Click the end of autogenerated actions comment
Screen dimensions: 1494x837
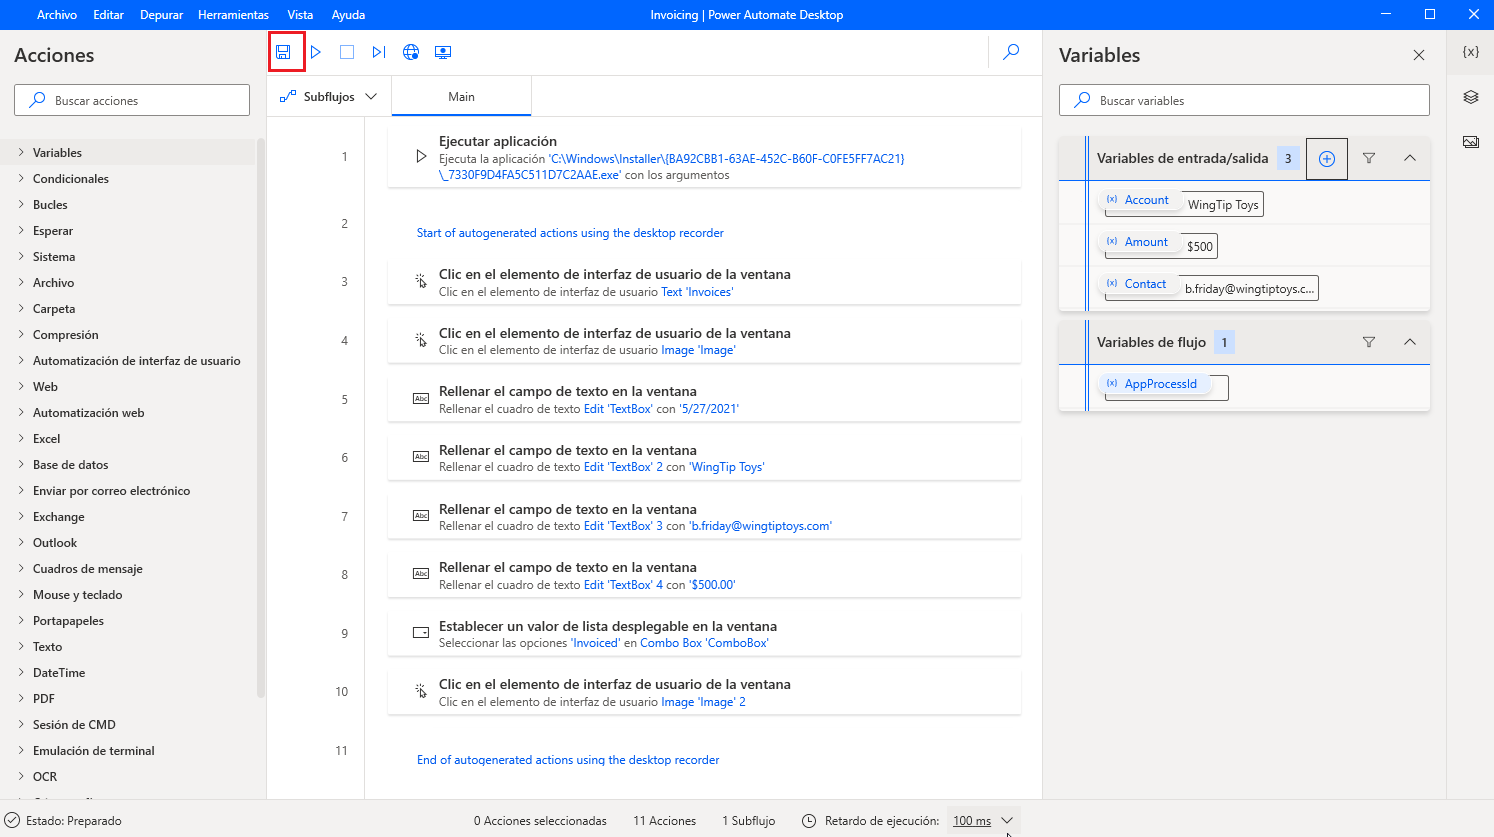click(x=568, y=760)
